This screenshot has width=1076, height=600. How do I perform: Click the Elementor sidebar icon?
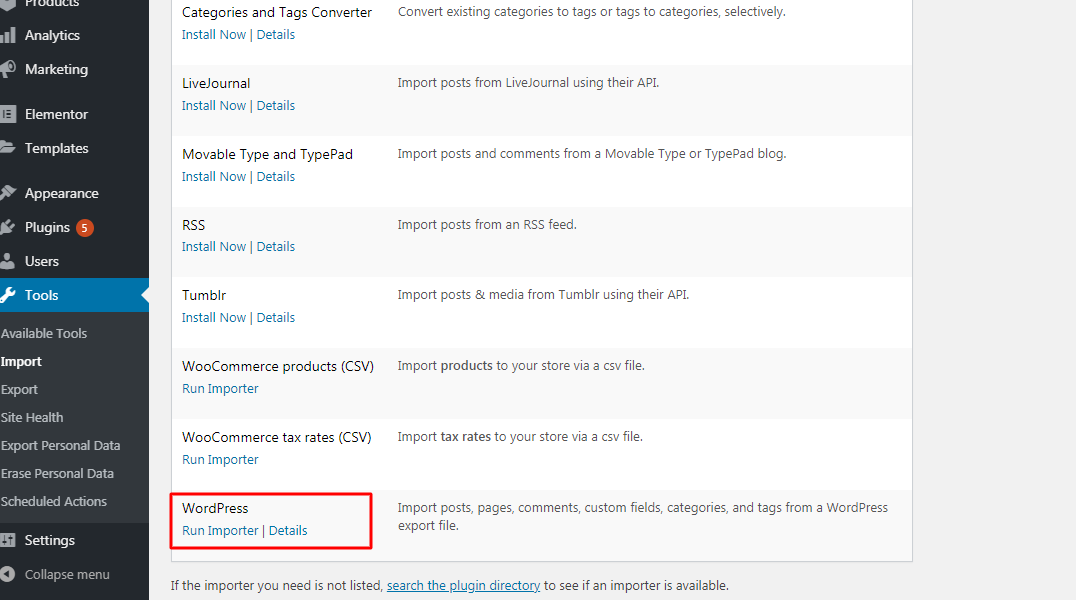pyautogui.click(x=8, y=114)
